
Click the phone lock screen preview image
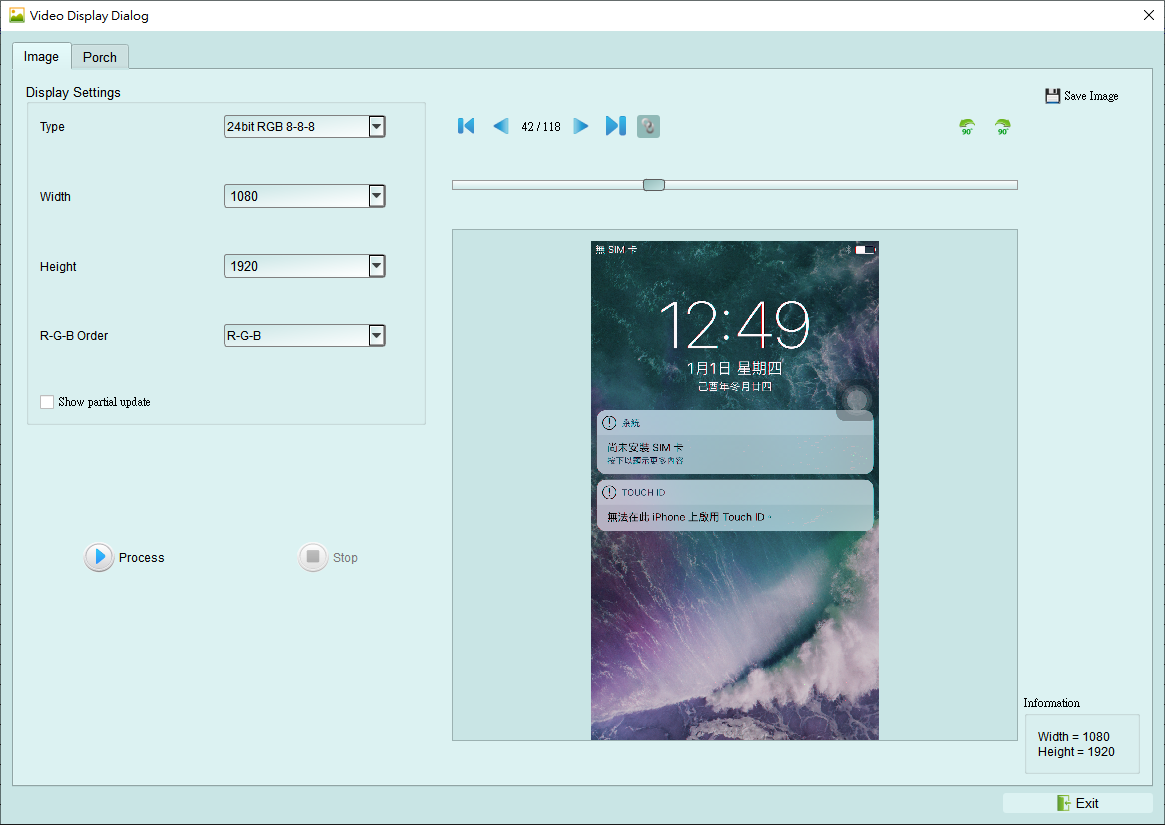pyautogui.click(x=735, y=491)
